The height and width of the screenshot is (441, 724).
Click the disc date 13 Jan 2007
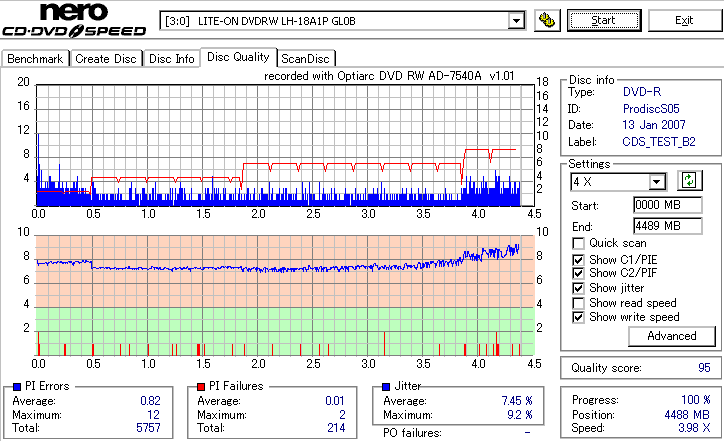(x=654, y=125)
